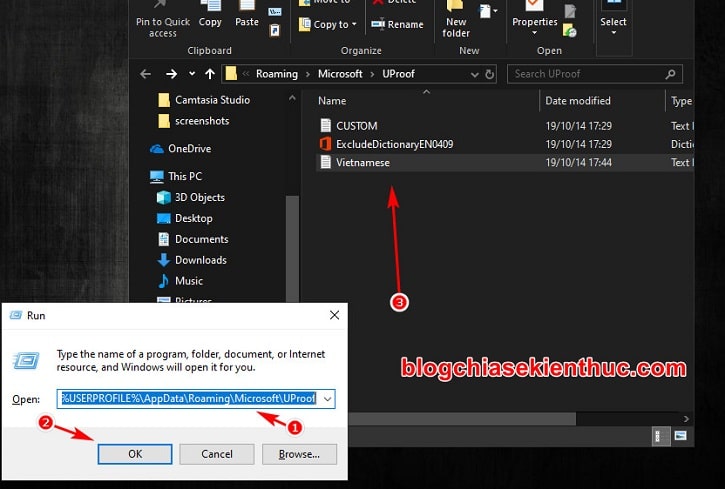
Task: Open Documents in navigation pane
Action: [x=193, y=239]
